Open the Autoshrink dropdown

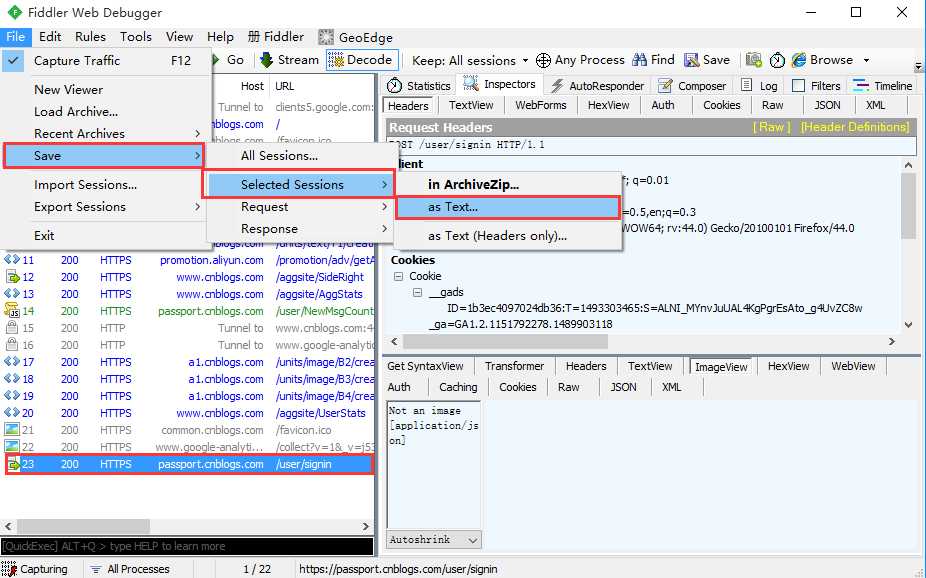click(434, 539)
